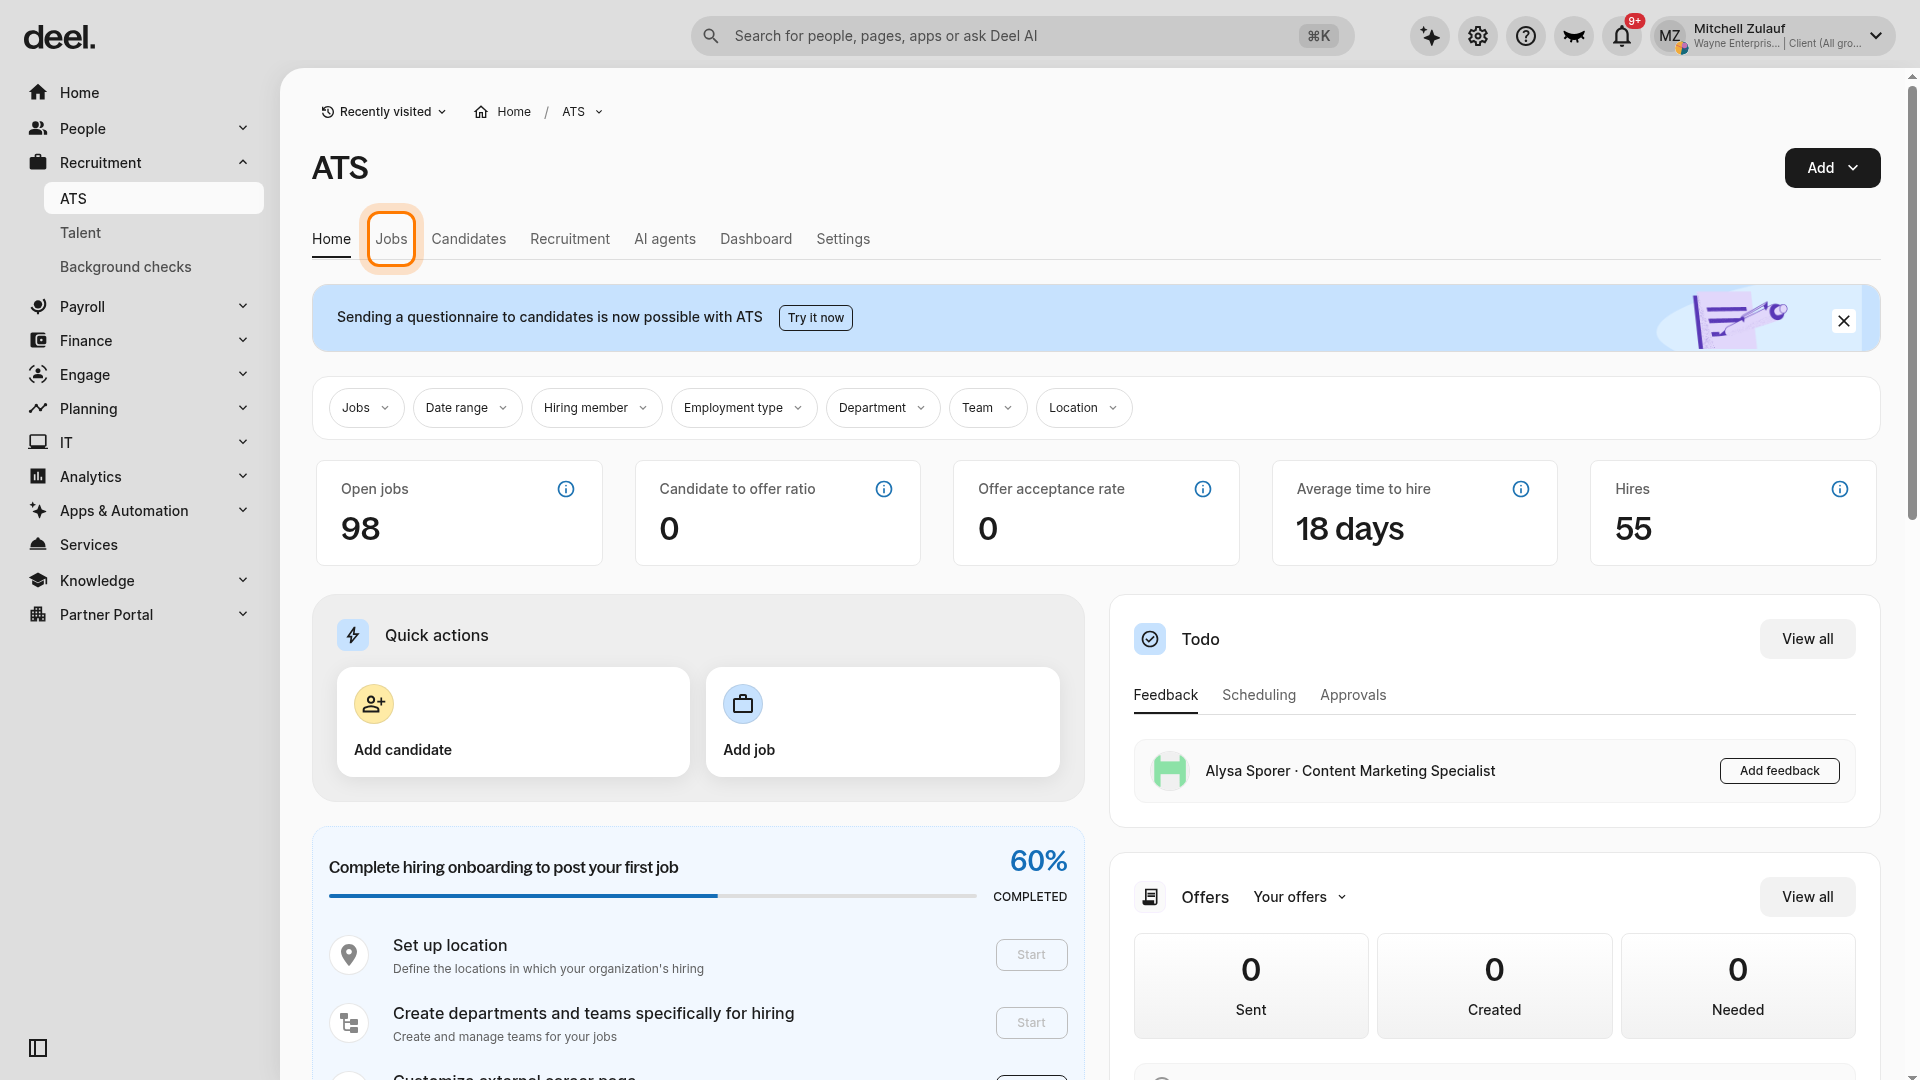Image resolution: width=1920 pixels, height=1080 pixels.
Task: Click the Planning sidebar icon
Action: pos(38,409)
